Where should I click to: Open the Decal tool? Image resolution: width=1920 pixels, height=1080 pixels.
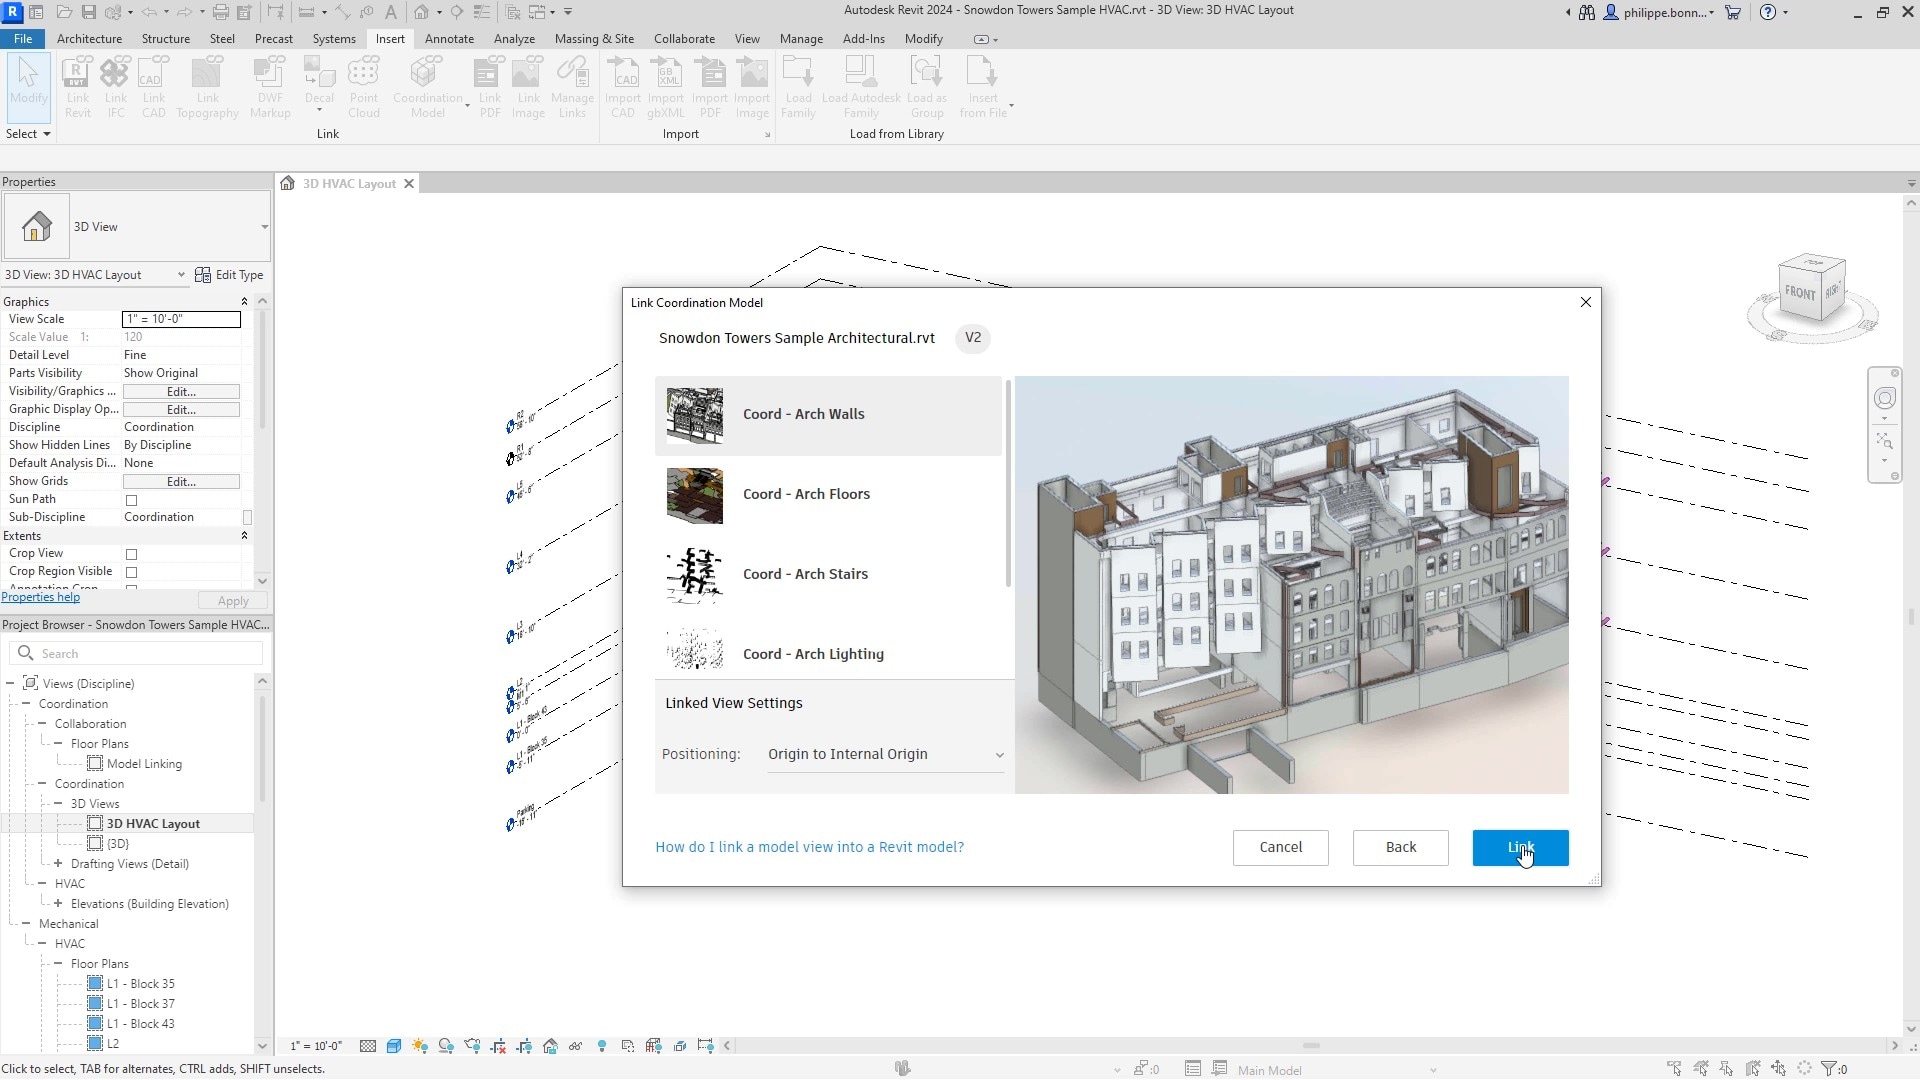(x=319, y=87)
